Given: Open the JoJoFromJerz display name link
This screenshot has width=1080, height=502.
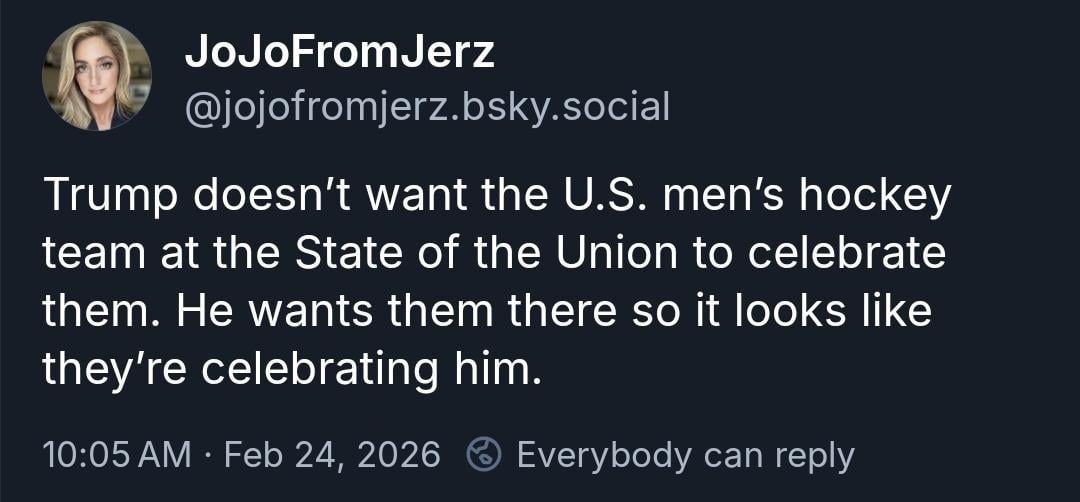Looking at the screenshot, I should point(339,52).
